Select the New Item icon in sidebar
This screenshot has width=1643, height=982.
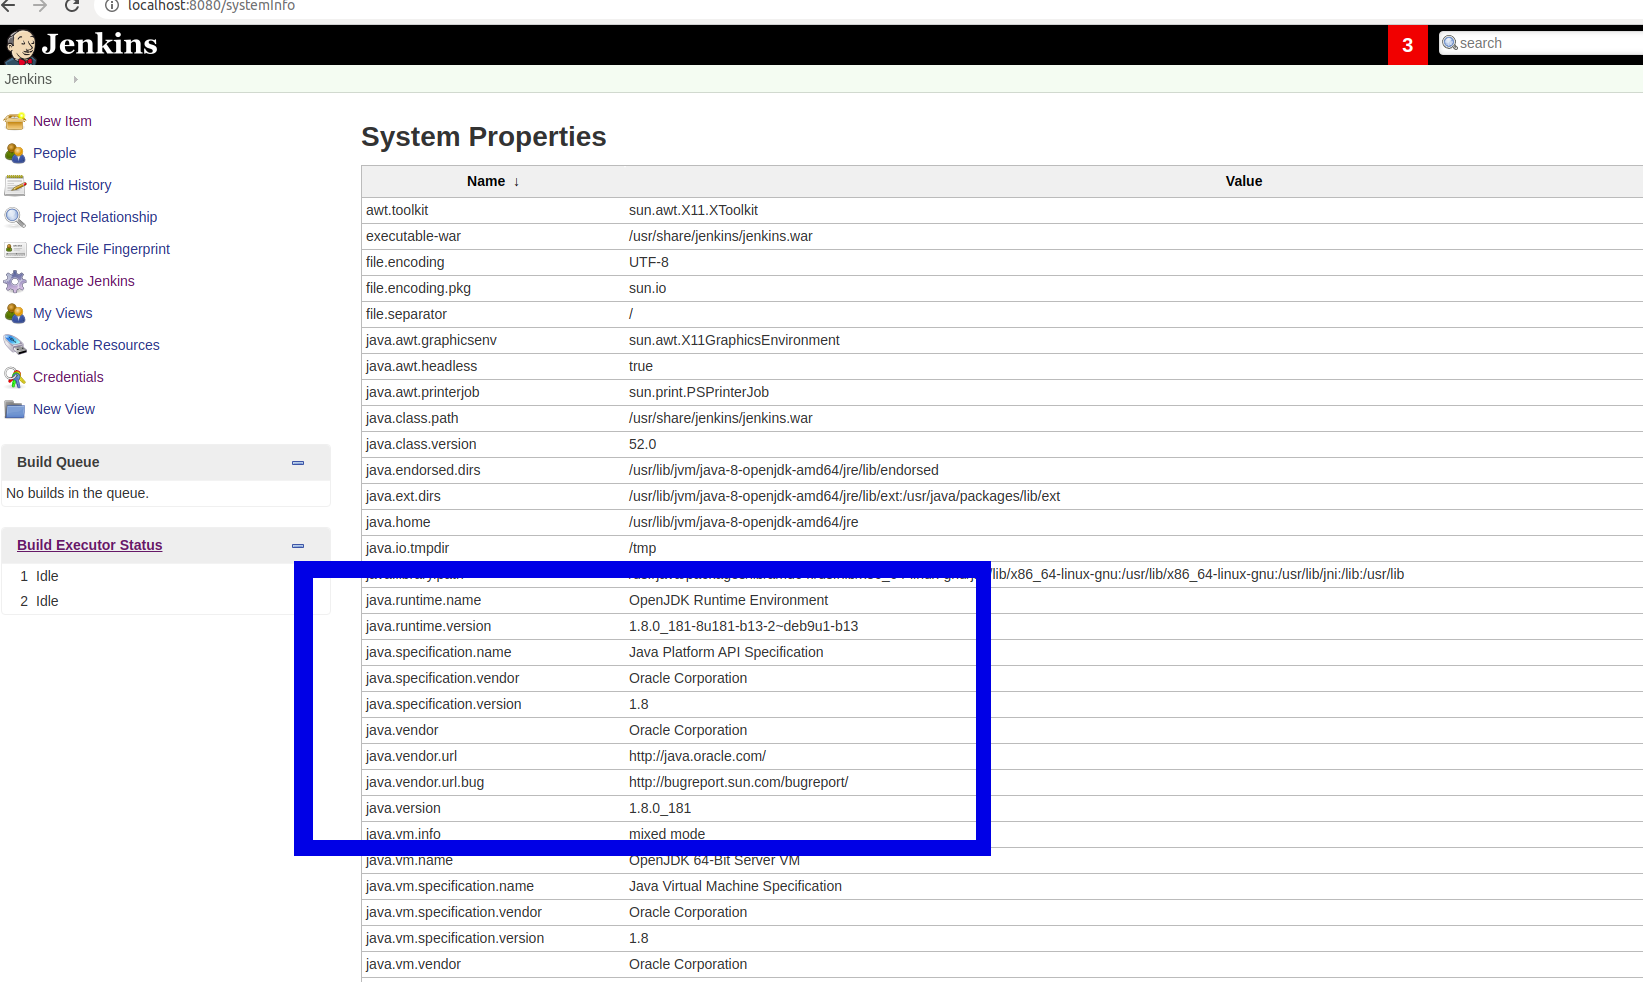[x=15, y=120]
